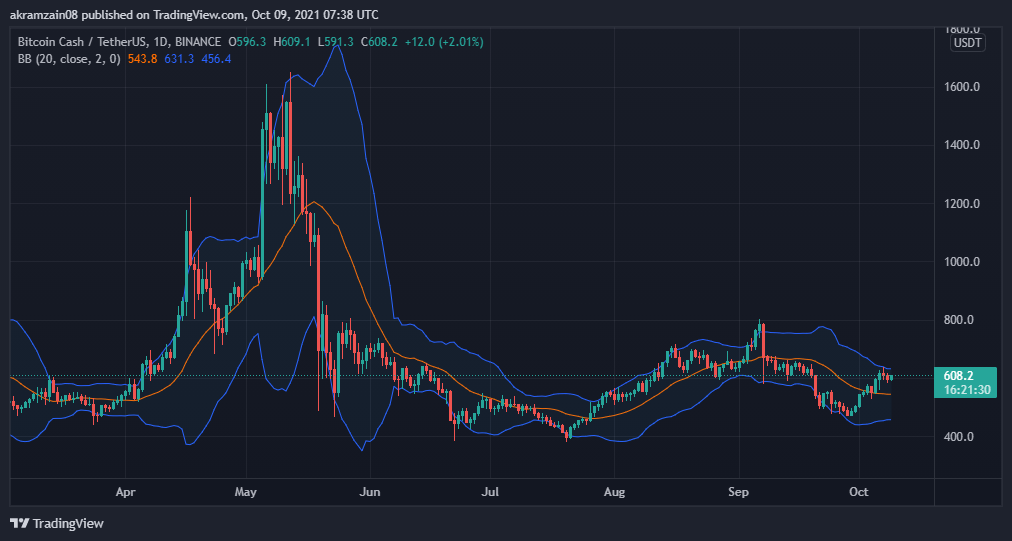Click the BB lower value 456.4
The image size is (1012, 541).
[216, 59]
